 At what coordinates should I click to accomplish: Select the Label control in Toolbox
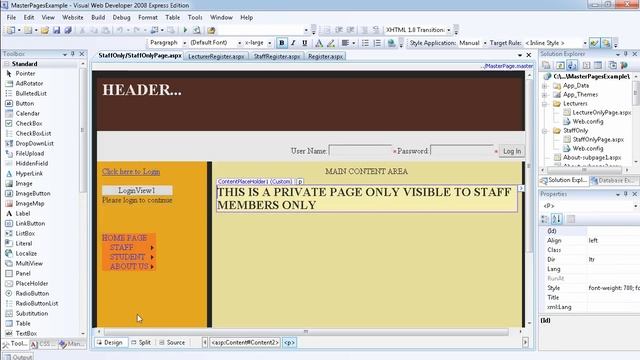22,213
